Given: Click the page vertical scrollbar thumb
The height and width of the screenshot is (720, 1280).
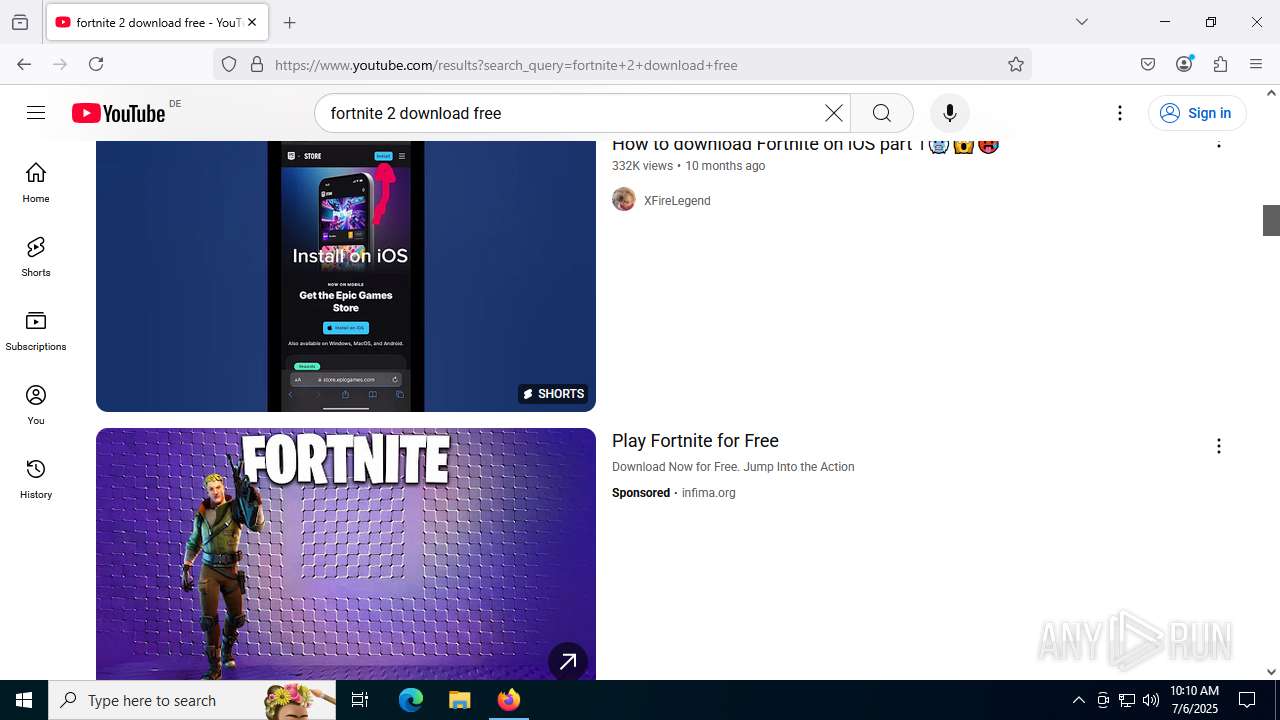Looking at the screenshot, I should (x=1271, y=220).
